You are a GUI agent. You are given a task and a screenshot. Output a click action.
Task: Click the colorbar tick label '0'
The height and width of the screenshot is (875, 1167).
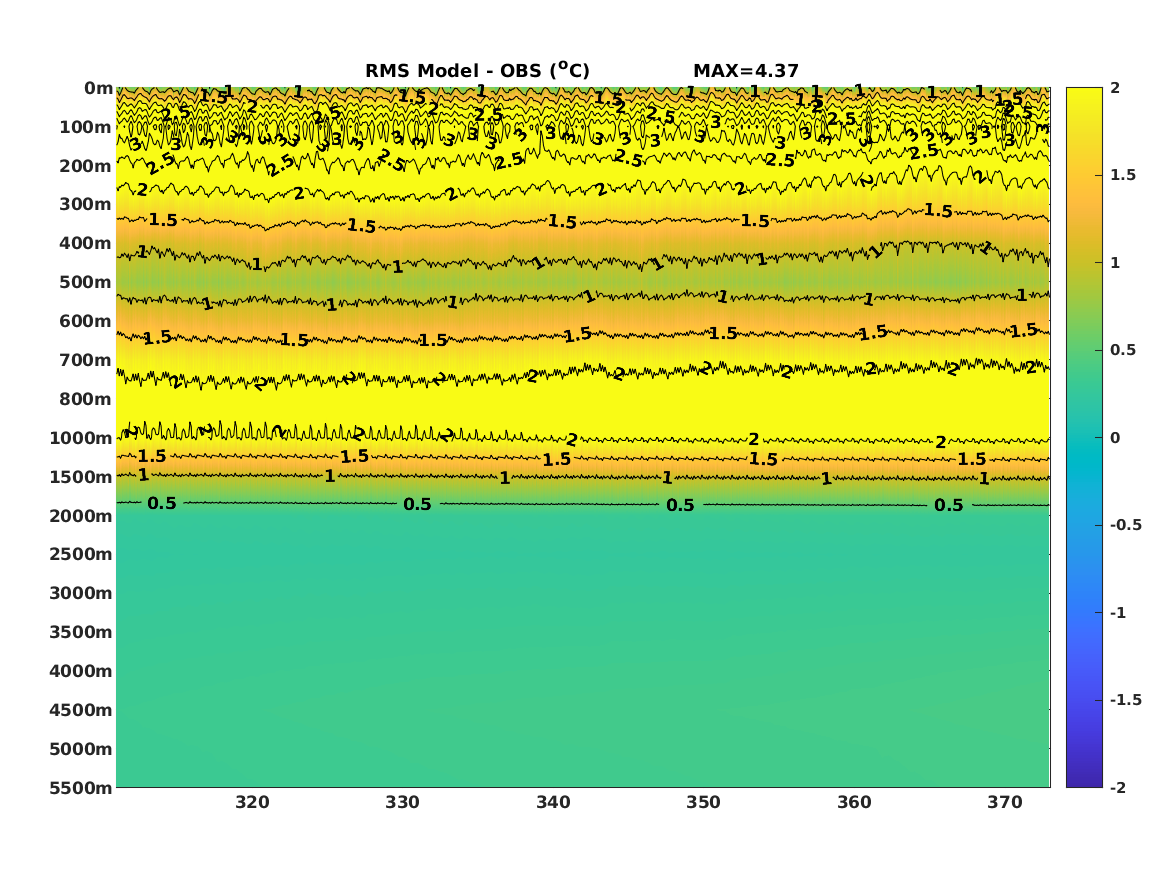point(1115,438)
